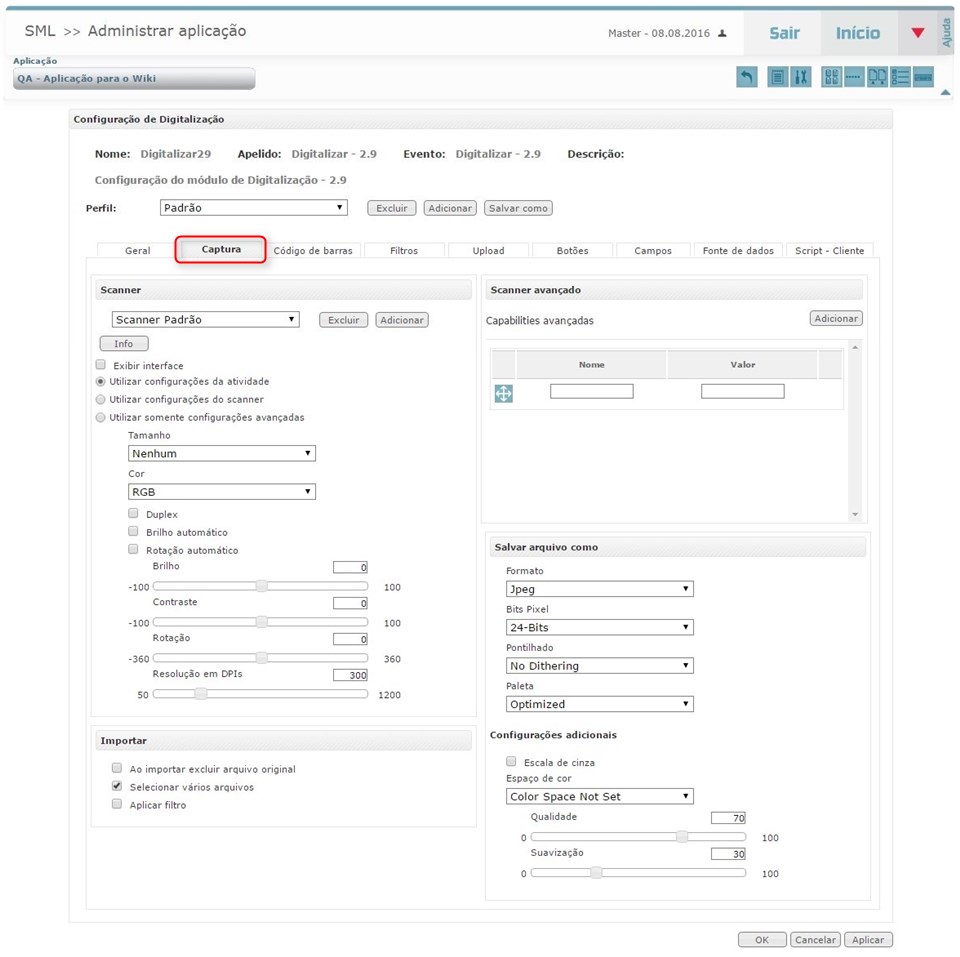Screen dimensions: 960x957
Task: Enable the Duplex checkbox
Action: [134, 514]
